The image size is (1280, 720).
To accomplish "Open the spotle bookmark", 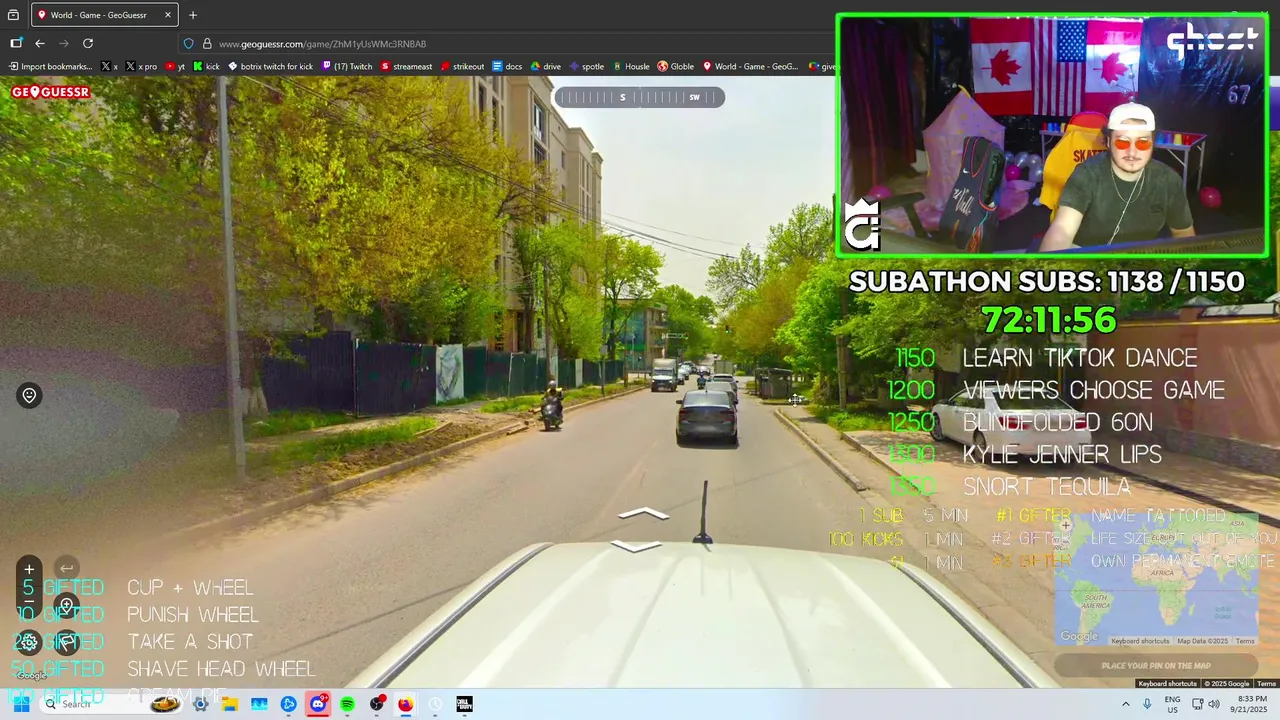I will 586,67.
